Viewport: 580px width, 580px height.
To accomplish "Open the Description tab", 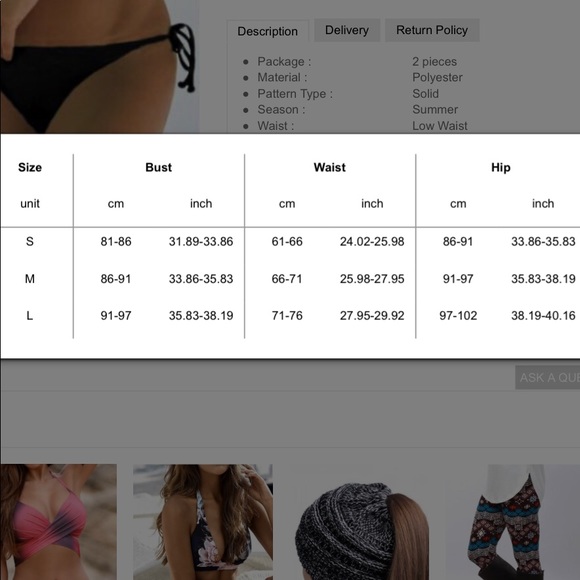I will pyautogui.click(x=267, y=31).
